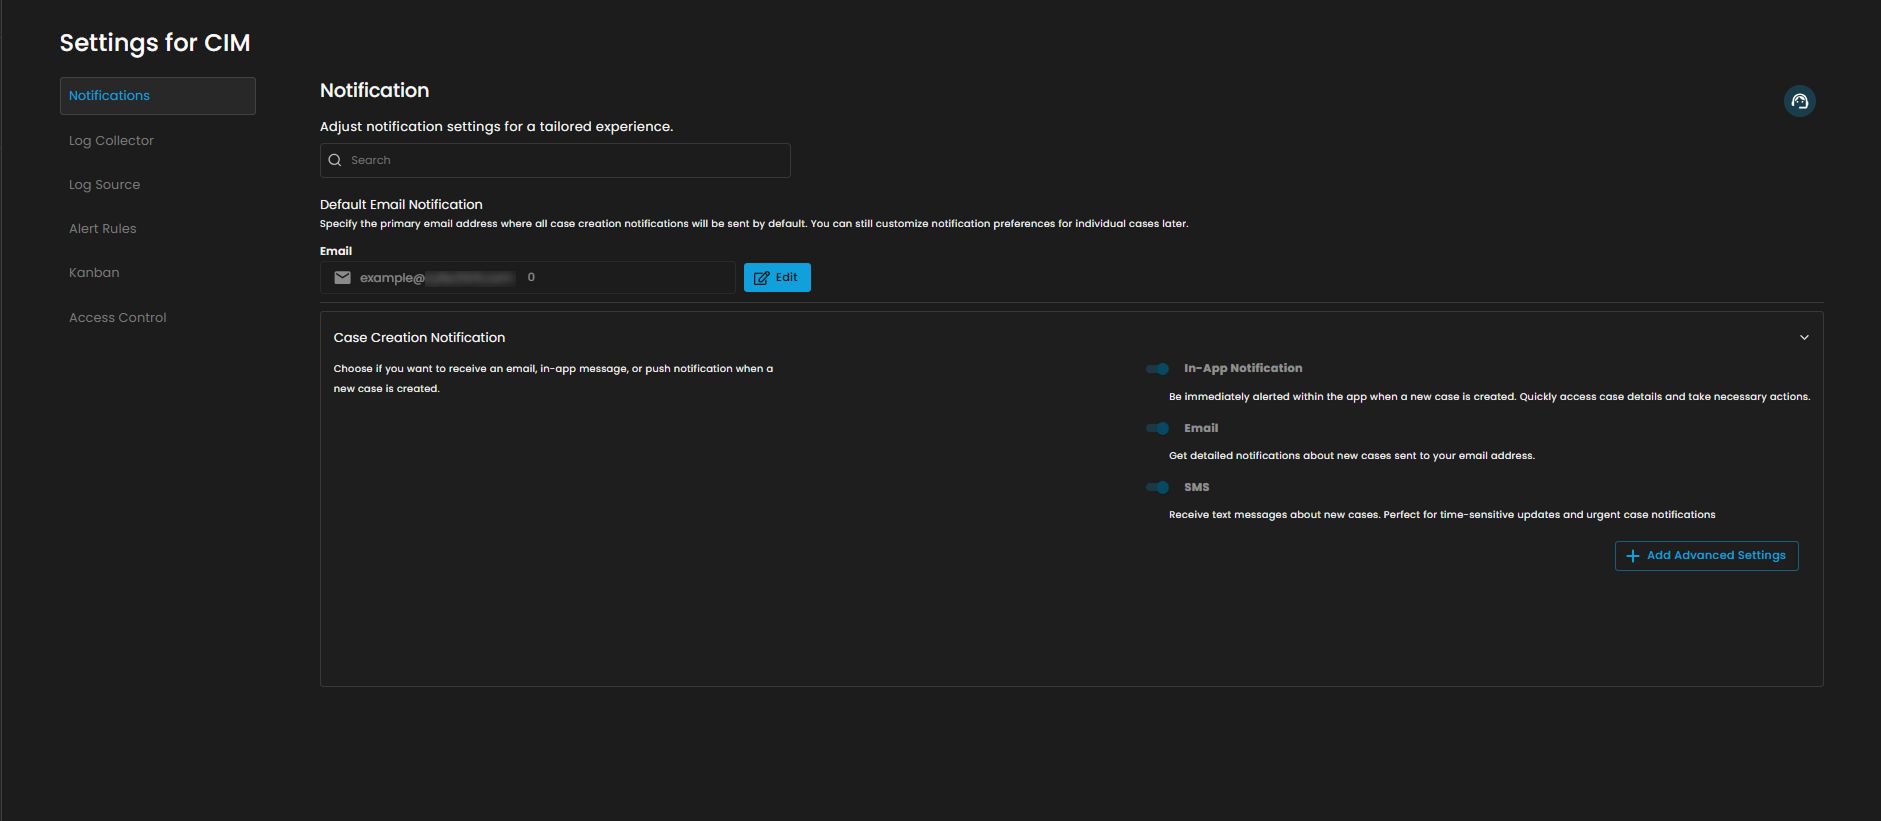
Task: Click inside the Search input field
Action: point(565,160)
